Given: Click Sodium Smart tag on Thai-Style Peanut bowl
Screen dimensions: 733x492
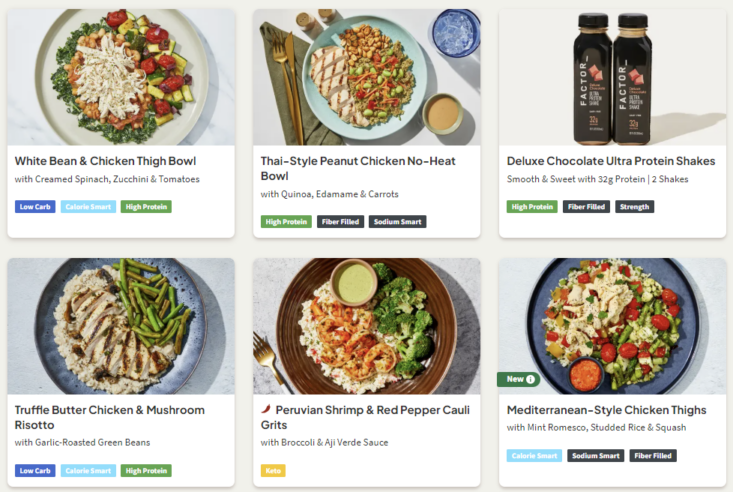Looking at the screenshot, I should pos(398,222).
